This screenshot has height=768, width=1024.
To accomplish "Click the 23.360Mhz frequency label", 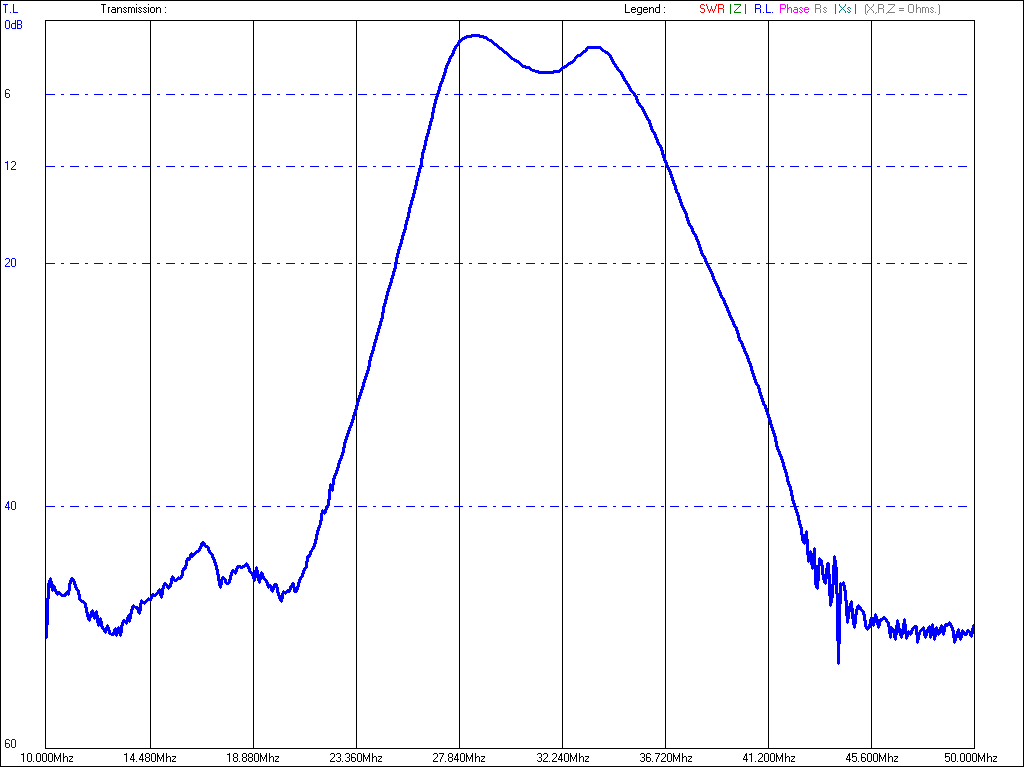I will click(356, 758).
